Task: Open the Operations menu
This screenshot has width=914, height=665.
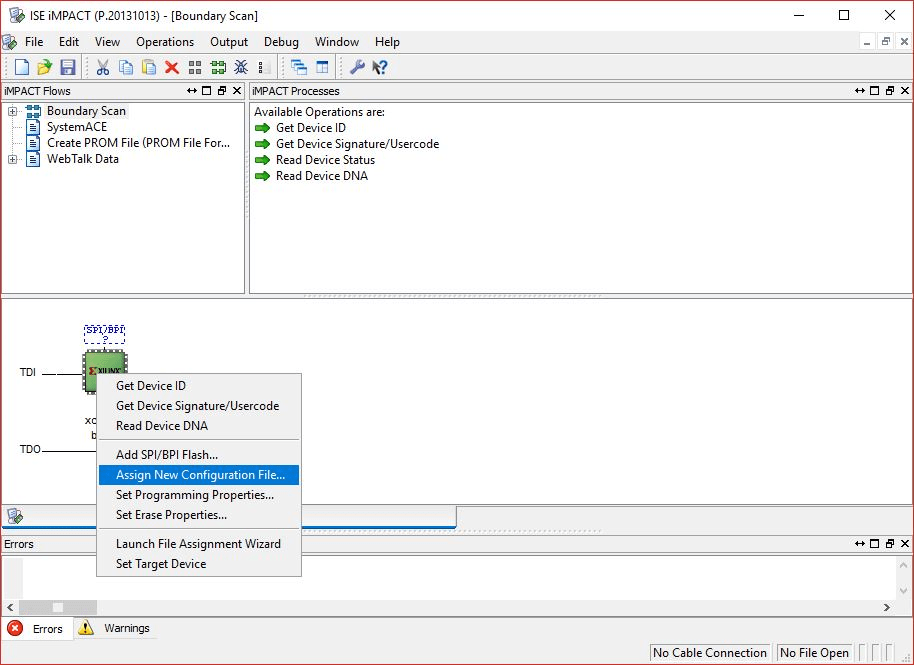Action: (x=165, y=42)
